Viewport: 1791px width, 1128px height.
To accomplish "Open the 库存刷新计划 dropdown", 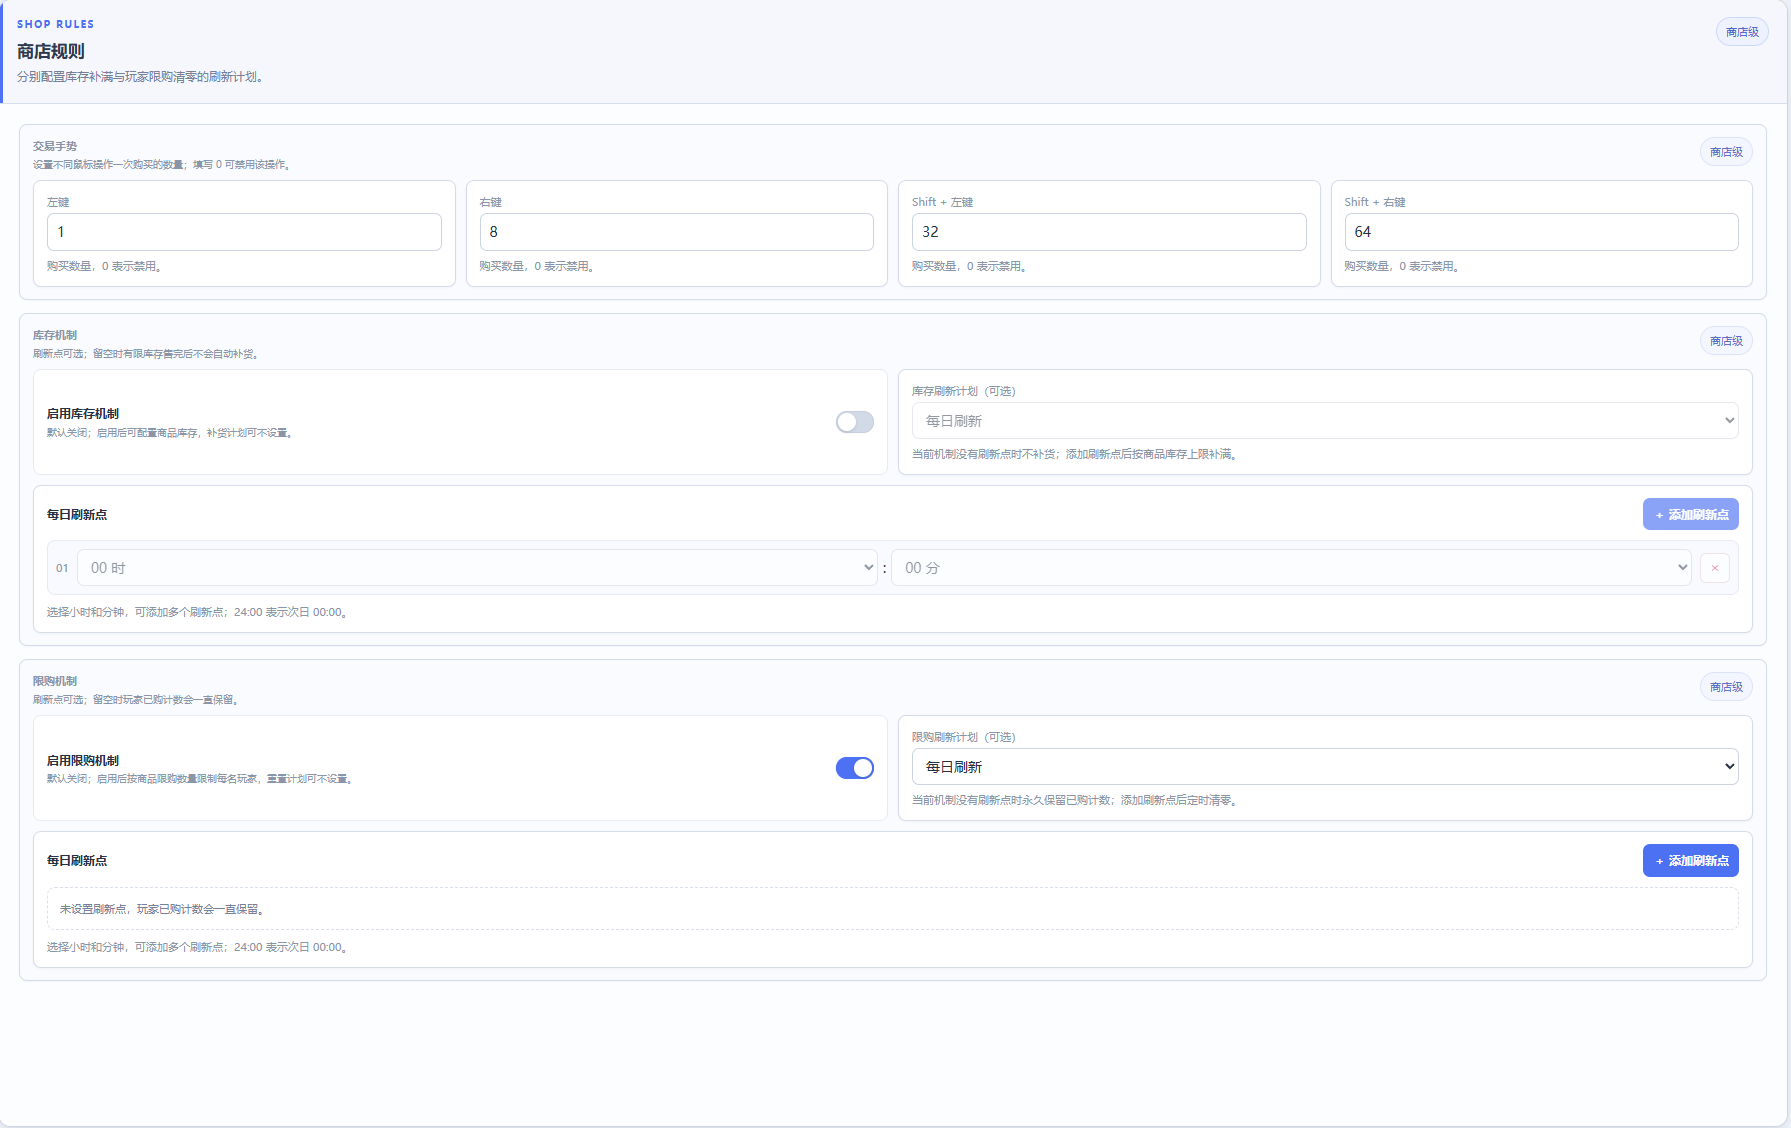I will pos(1325,421).
